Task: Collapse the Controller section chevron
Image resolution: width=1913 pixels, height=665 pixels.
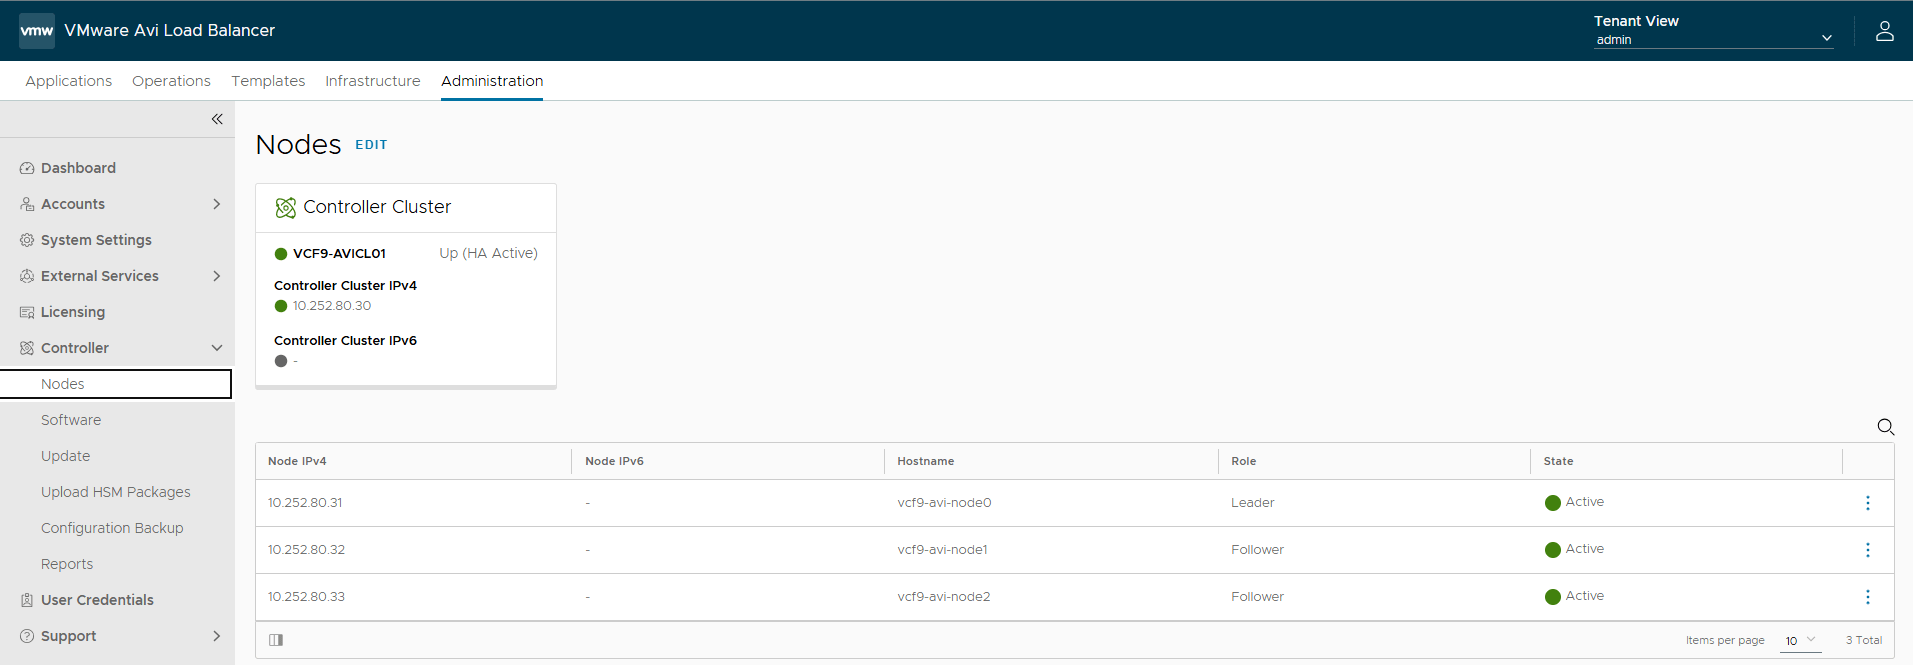Action: pyautogui.click(x=216, y=348)
